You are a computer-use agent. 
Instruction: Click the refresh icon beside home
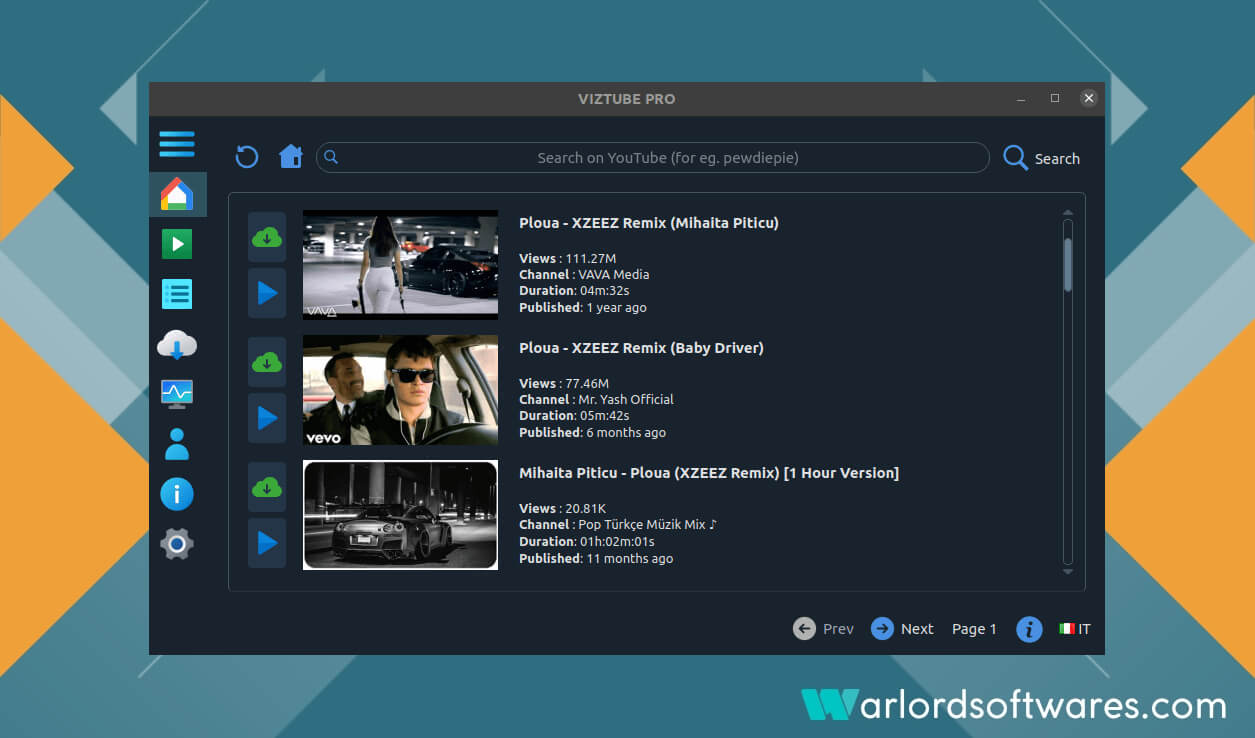tap(247, 157)
